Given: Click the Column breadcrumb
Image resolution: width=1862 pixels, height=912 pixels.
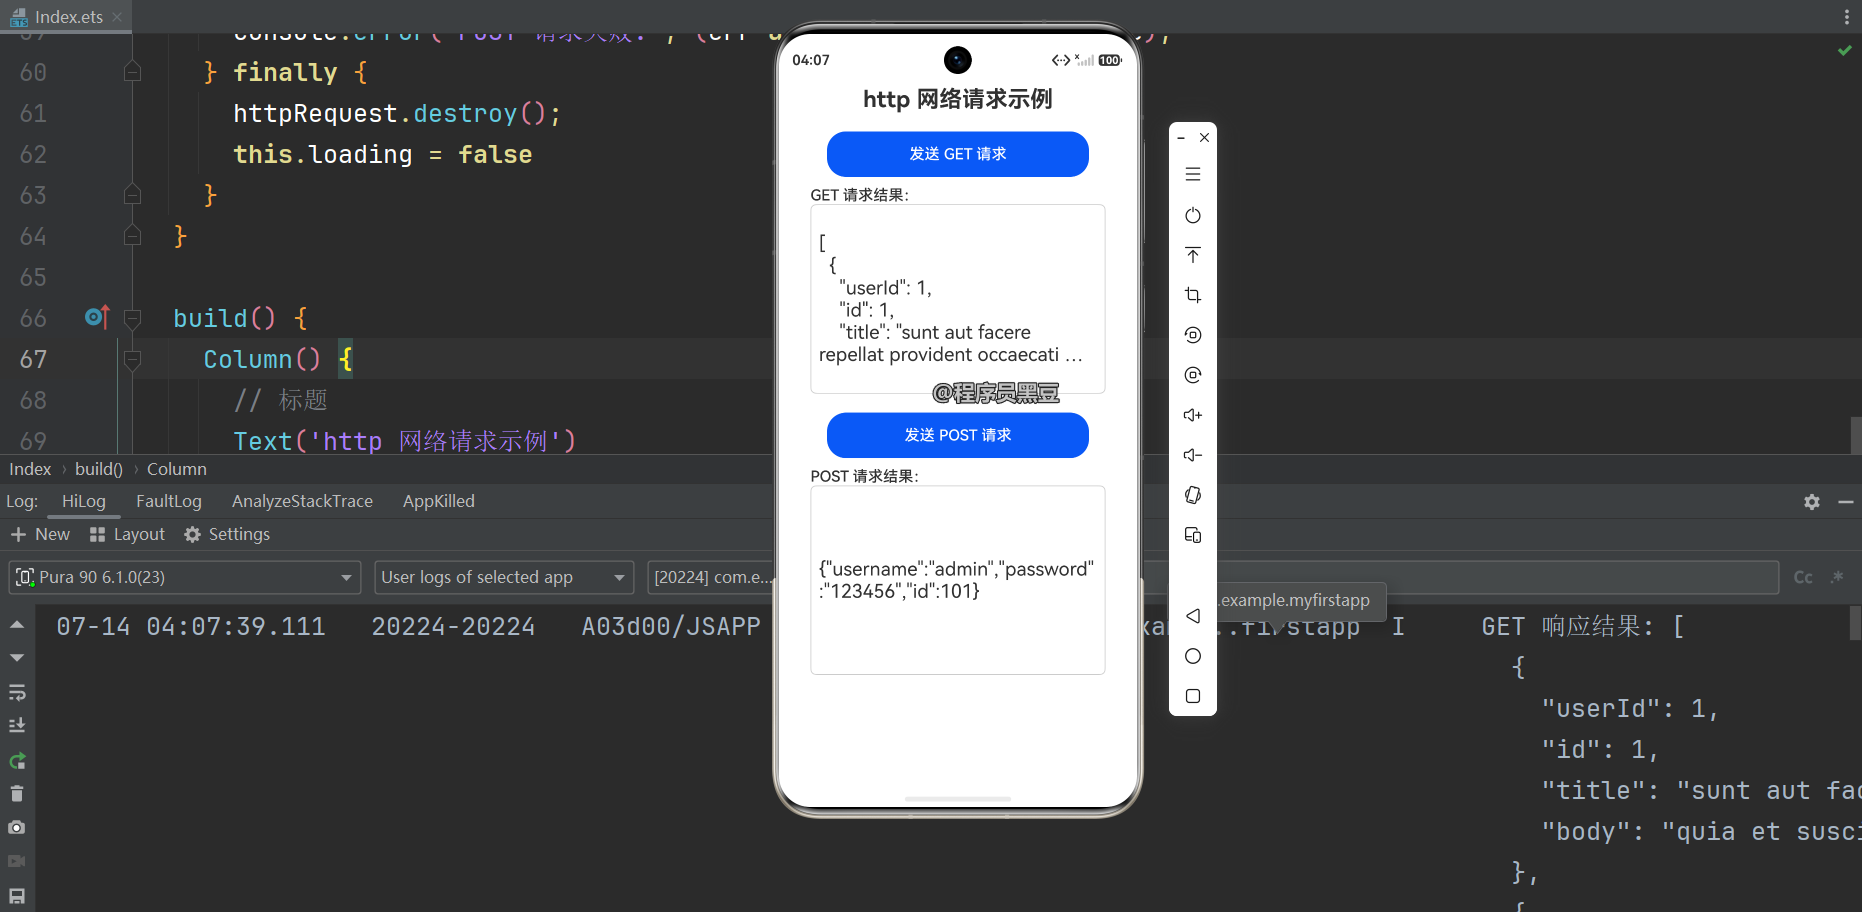Looking at the screenshot, I should tap(177, 469).
